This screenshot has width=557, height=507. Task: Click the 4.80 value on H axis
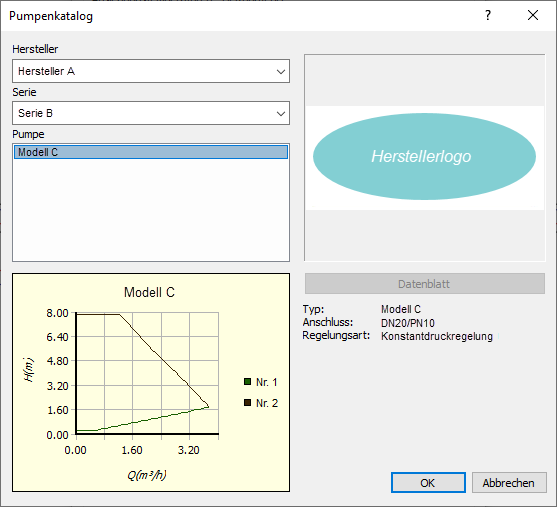57,361
